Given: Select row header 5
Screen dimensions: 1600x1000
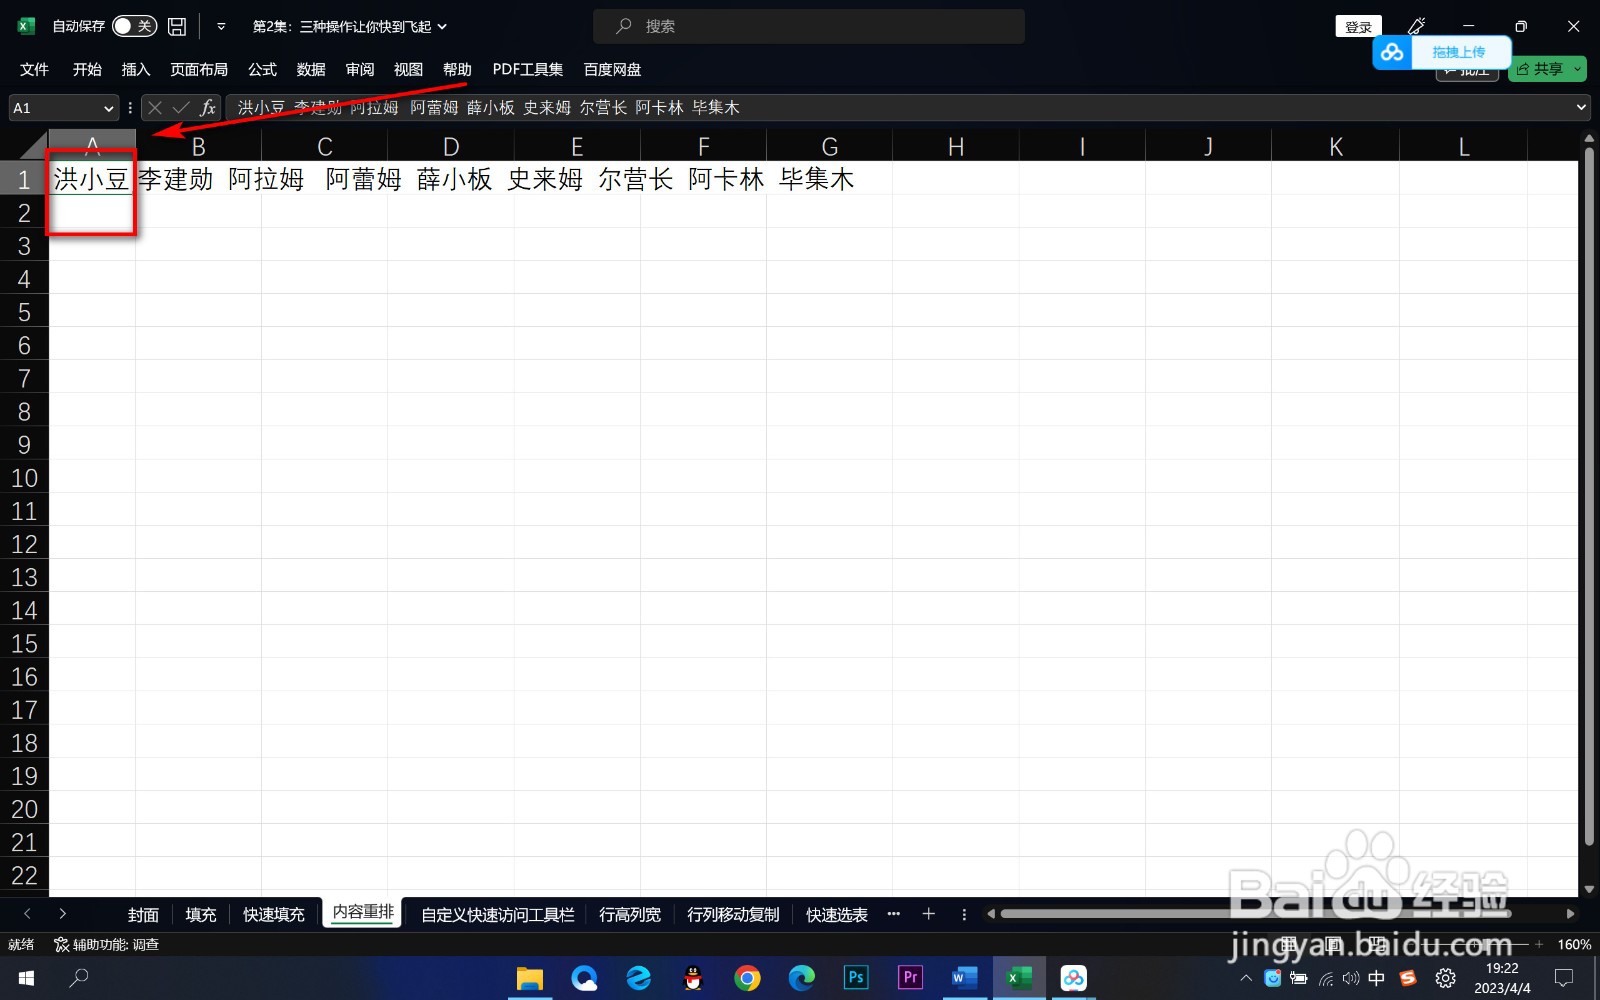Looking at the screenshot, I should click(x=24, y=312).
